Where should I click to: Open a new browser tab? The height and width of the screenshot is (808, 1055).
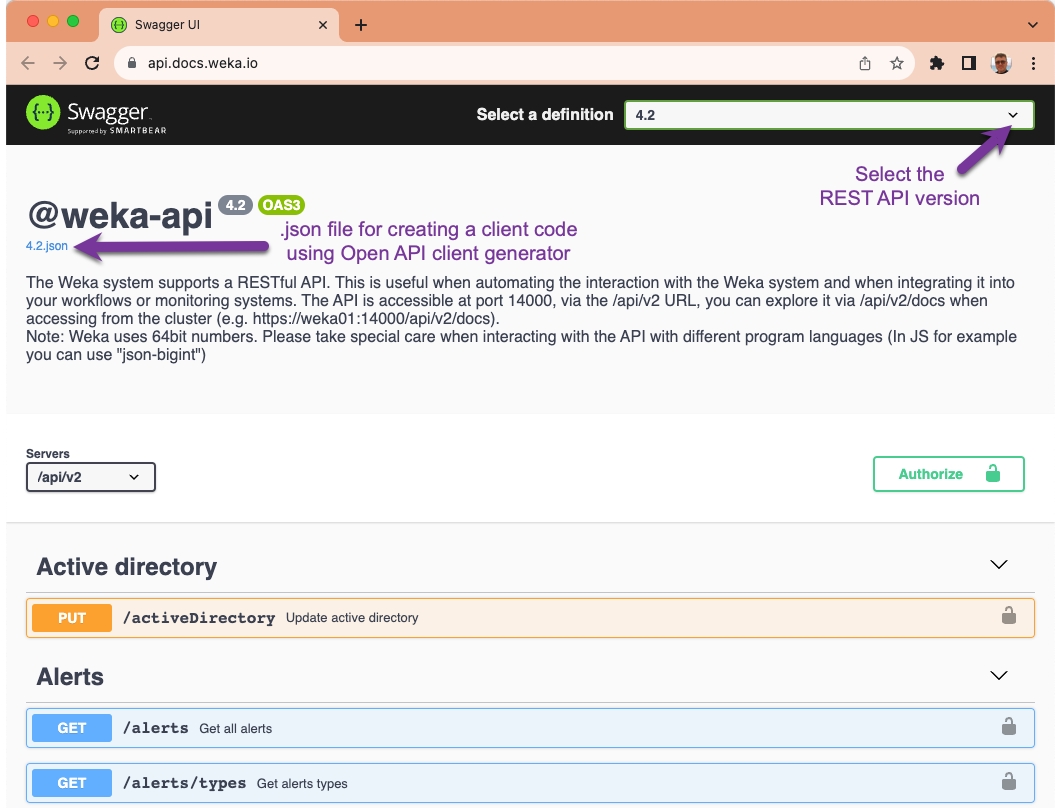[x=361, y=25]
